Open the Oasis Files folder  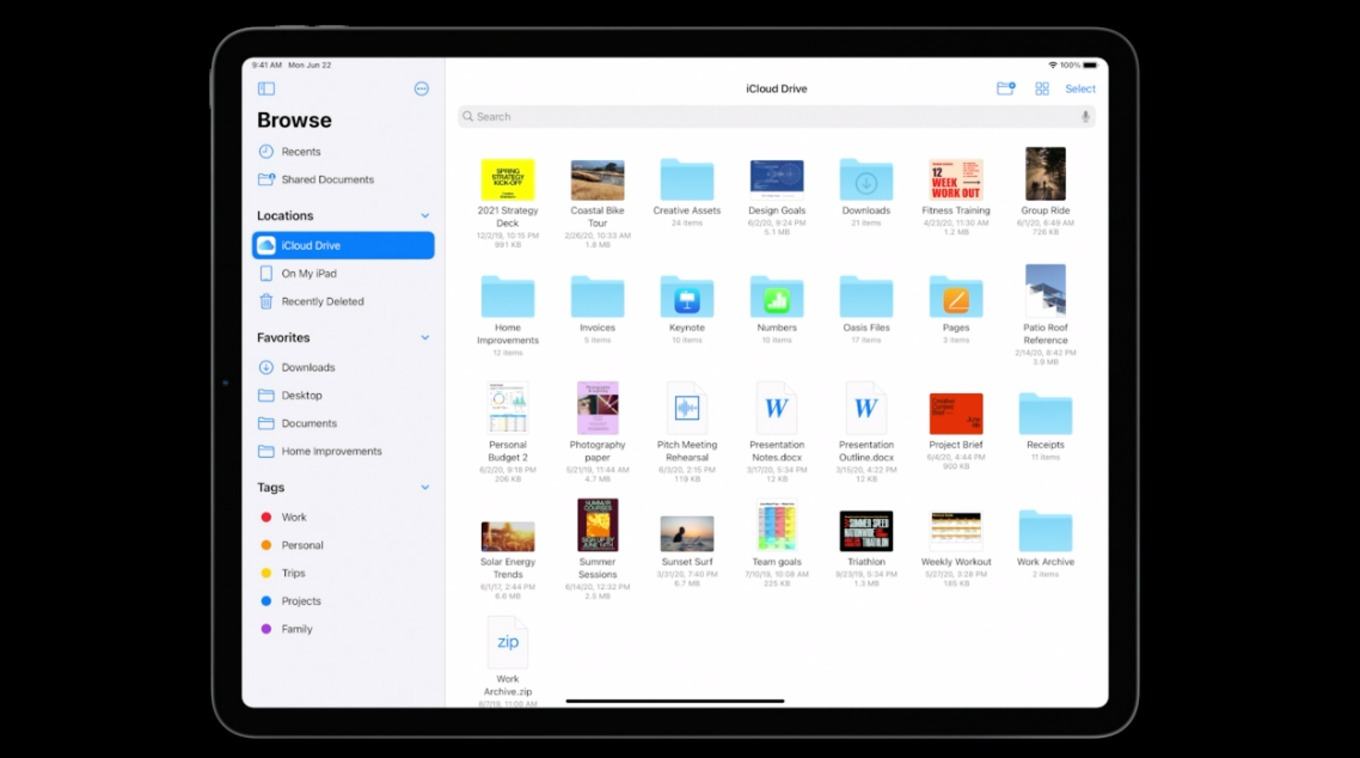pyautogui.click(x=866, y=297)
